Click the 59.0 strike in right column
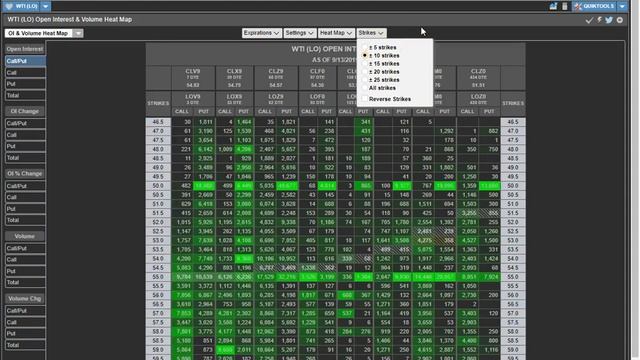Viewport: 640px width, 360px height. click(x=513, y=350)
